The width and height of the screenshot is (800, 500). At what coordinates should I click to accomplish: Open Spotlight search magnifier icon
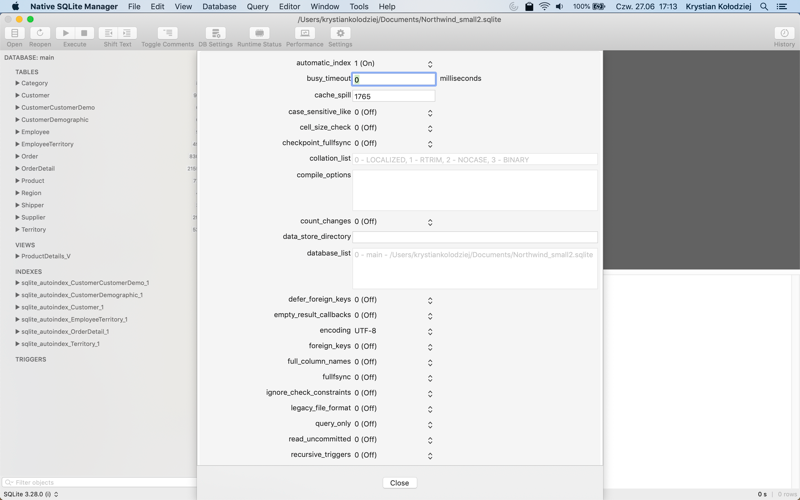[x=764, y=6]
